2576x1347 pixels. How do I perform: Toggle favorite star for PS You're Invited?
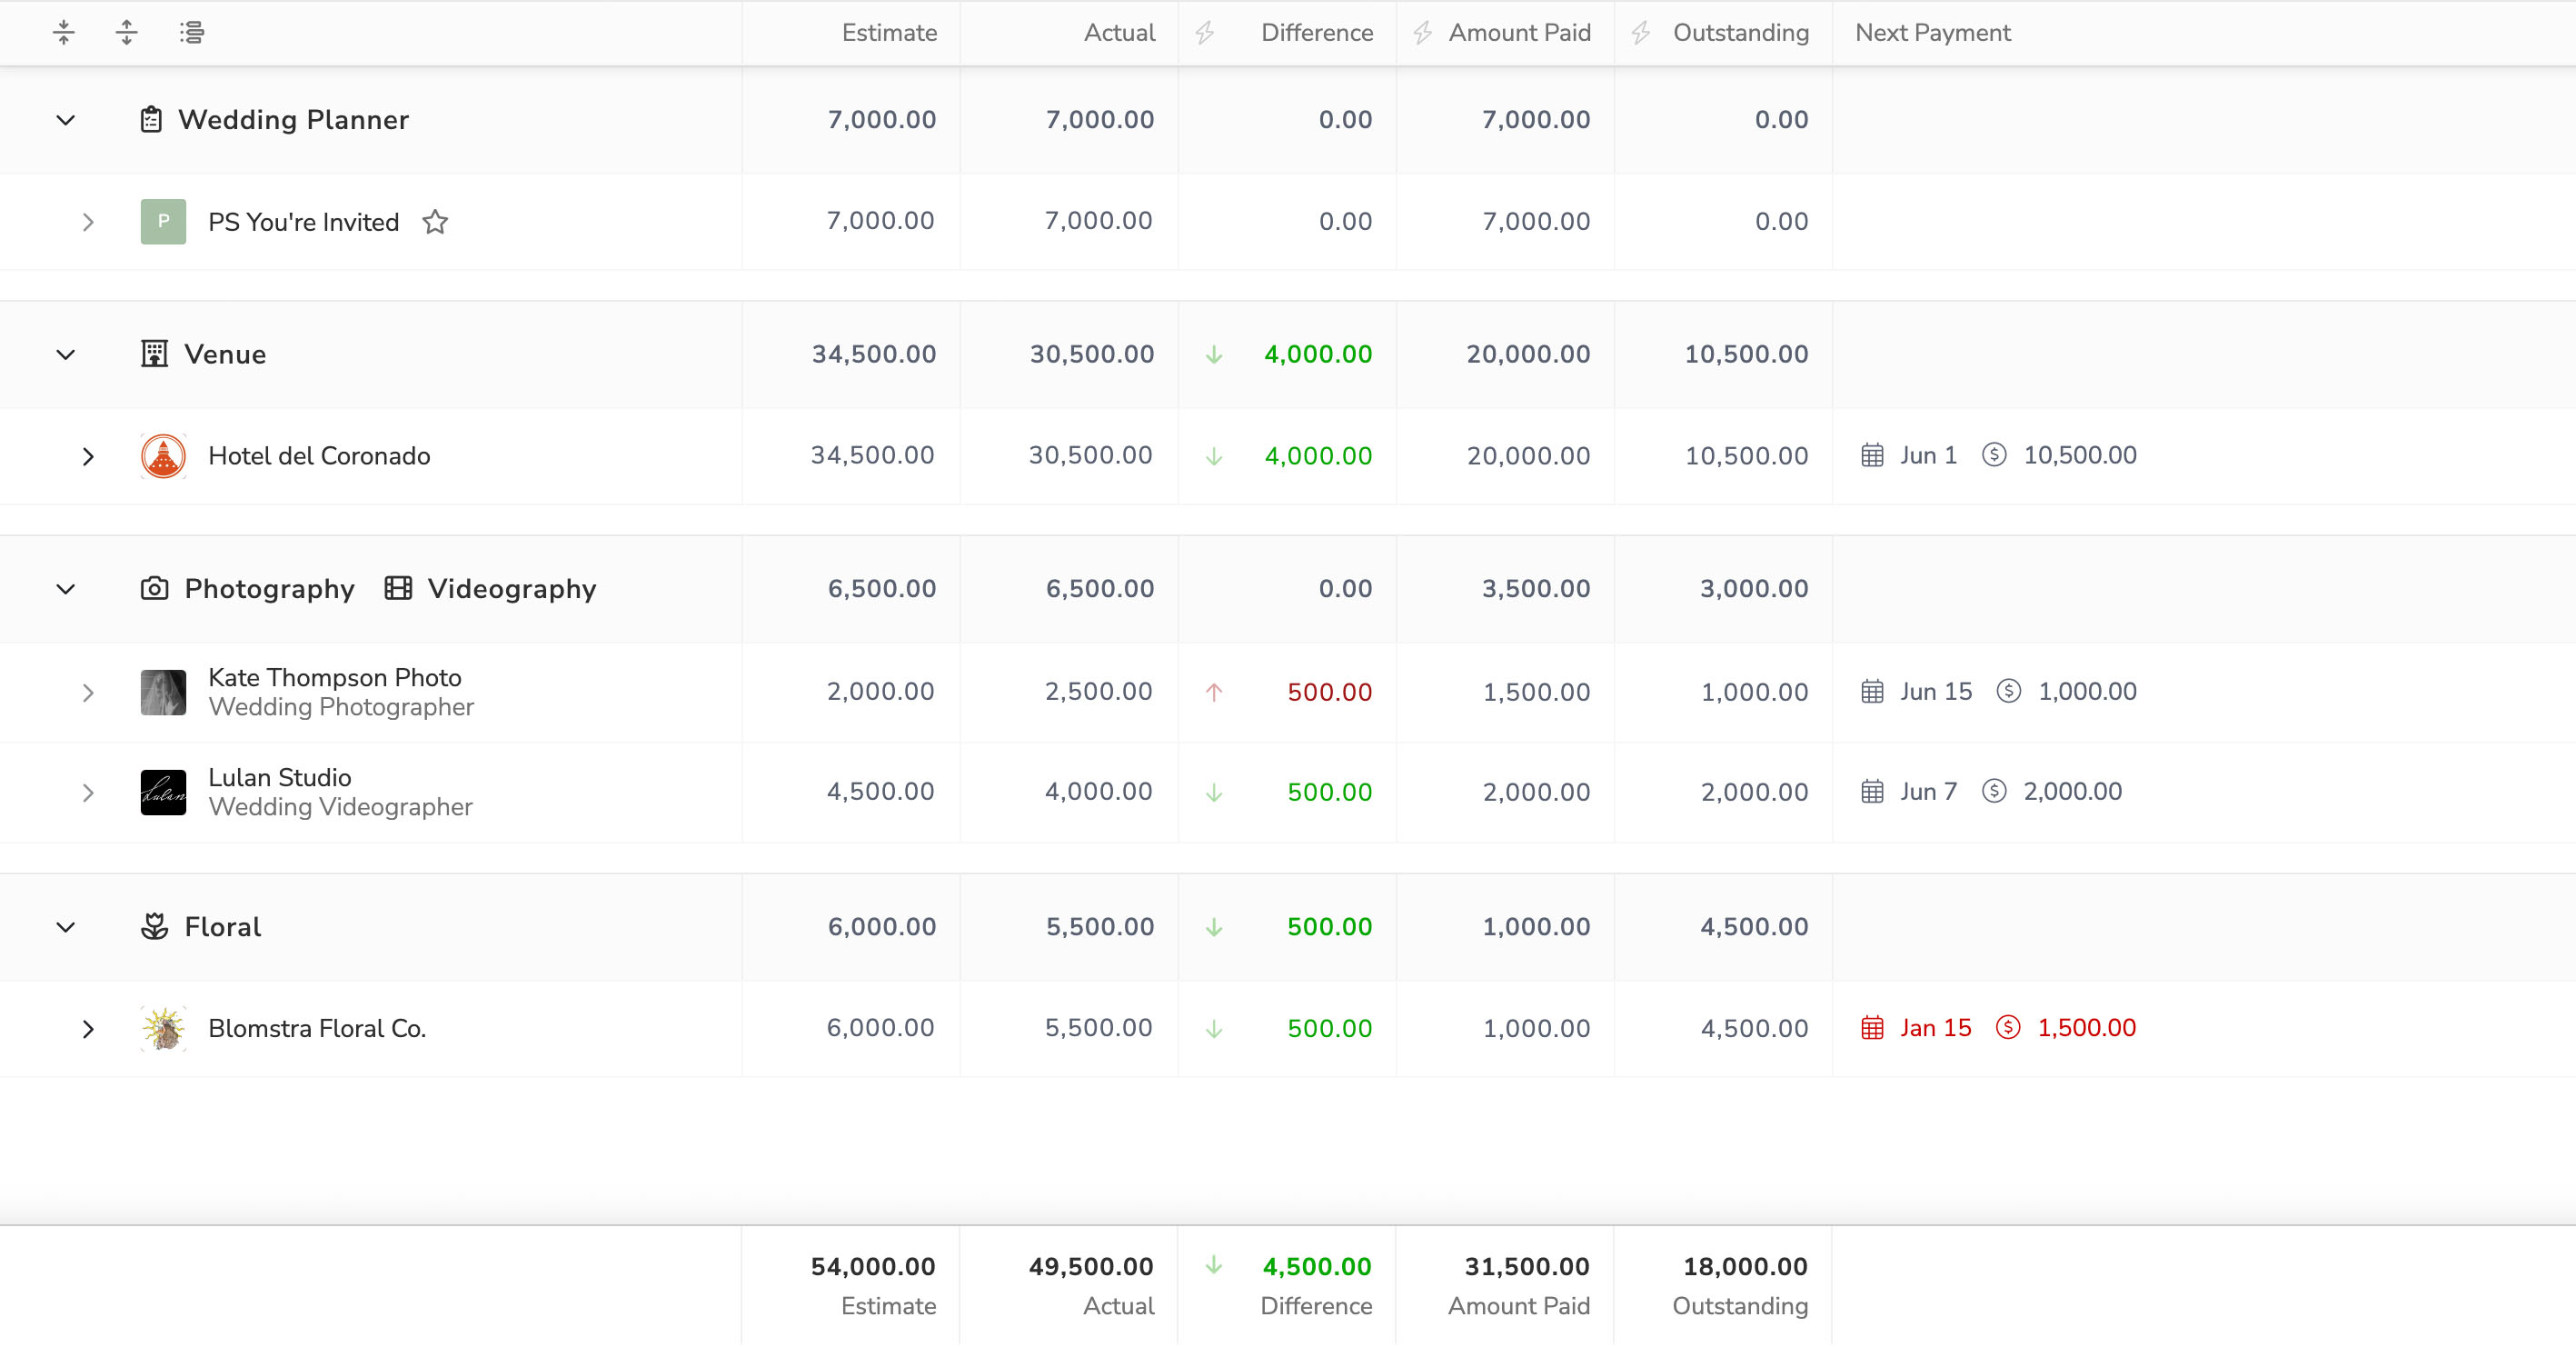pyautogui.click(x=435, y=222)
